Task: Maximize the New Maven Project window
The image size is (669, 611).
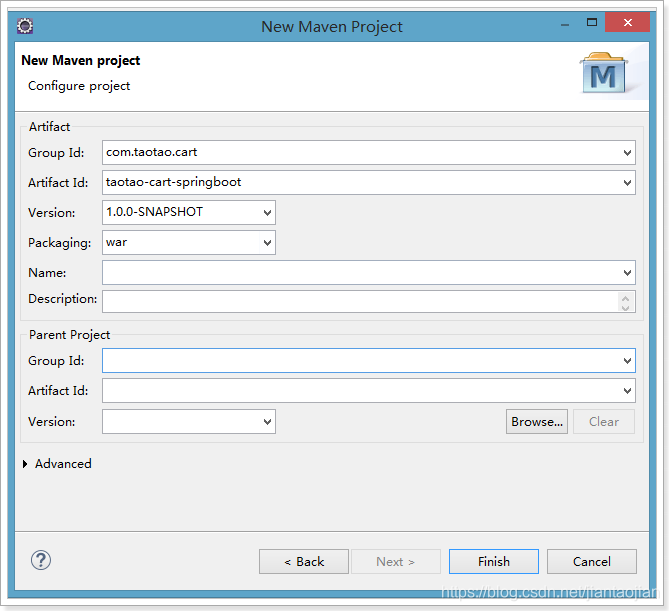Action: click(592, 22)
